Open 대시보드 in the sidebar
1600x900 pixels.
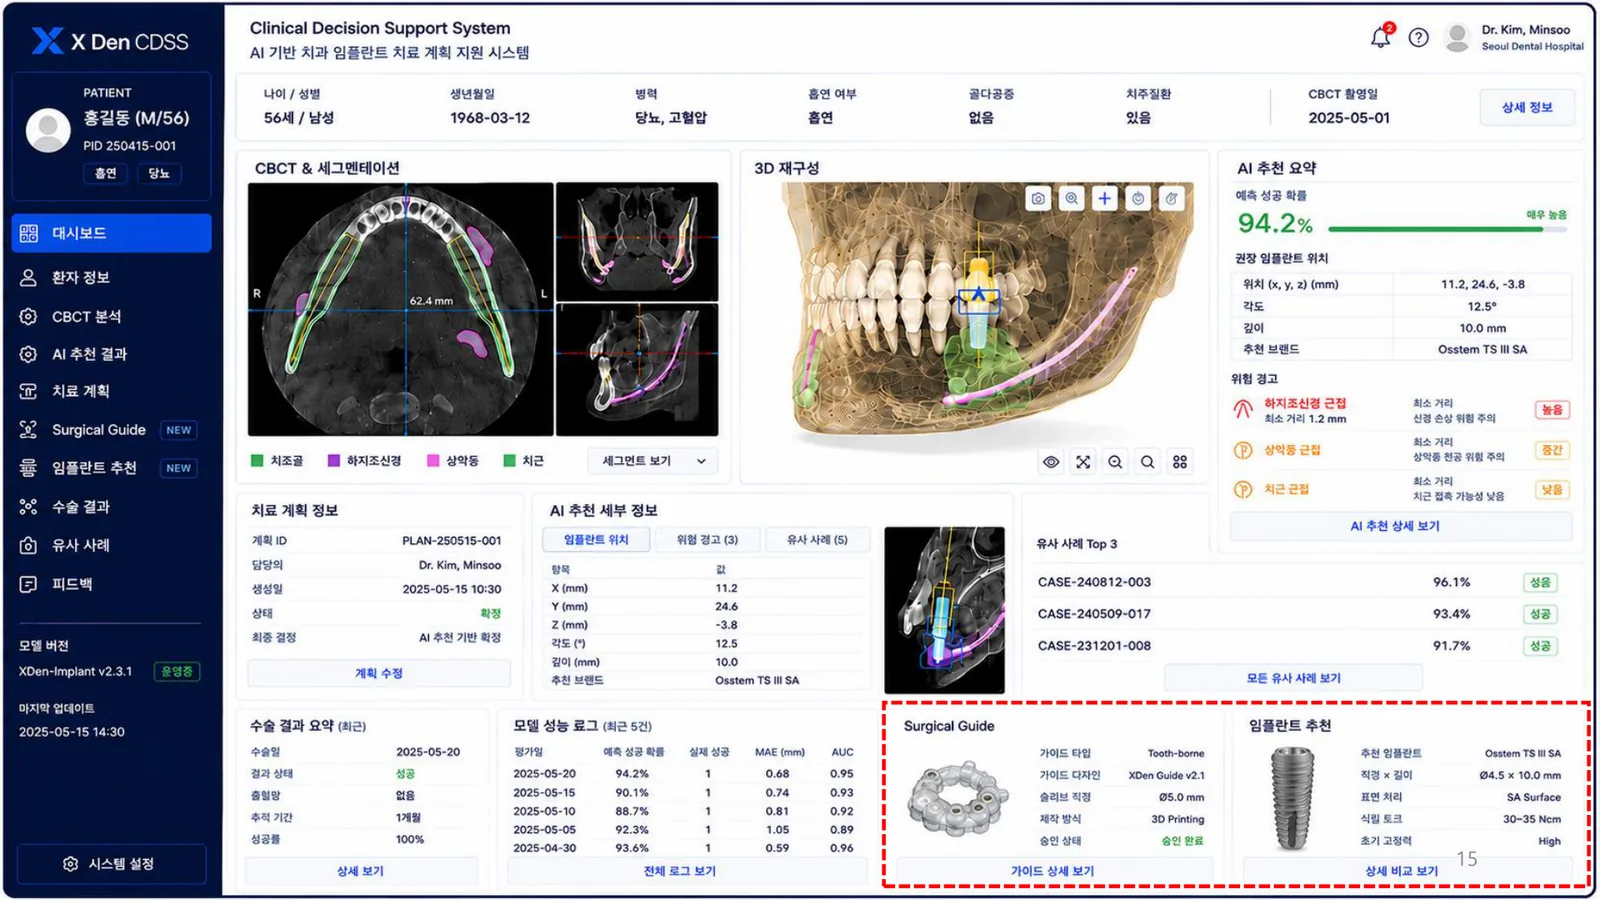(111, 233)
